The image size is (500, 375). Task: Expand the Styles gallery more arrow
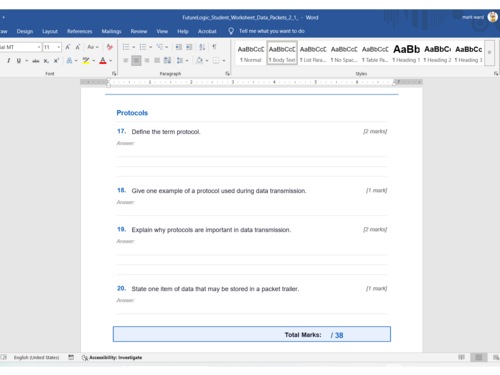(x=489, y=53)
